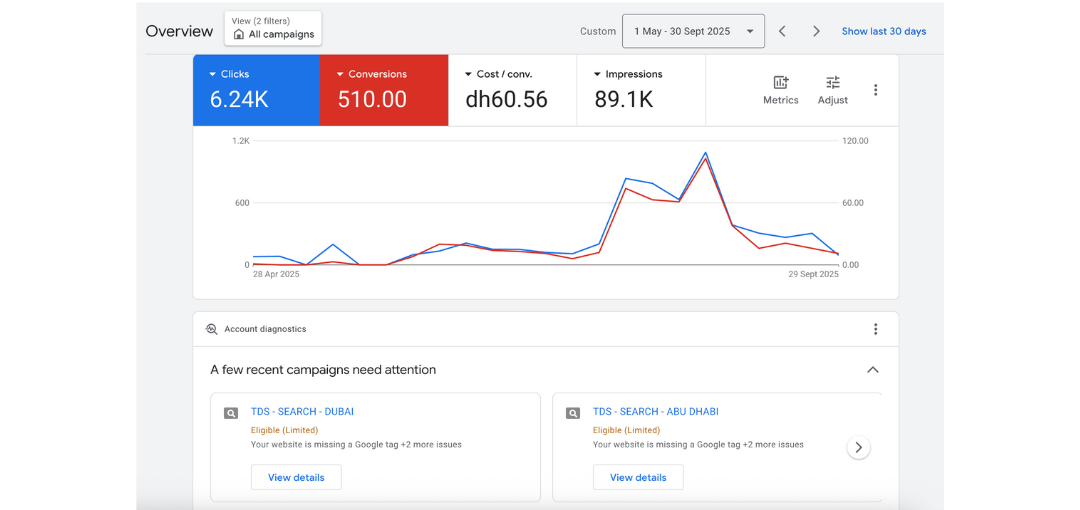Viewport: 1080px width, 510px height.
Task: Open the Conversions metric dropdown
Action: tap(371, 74)
